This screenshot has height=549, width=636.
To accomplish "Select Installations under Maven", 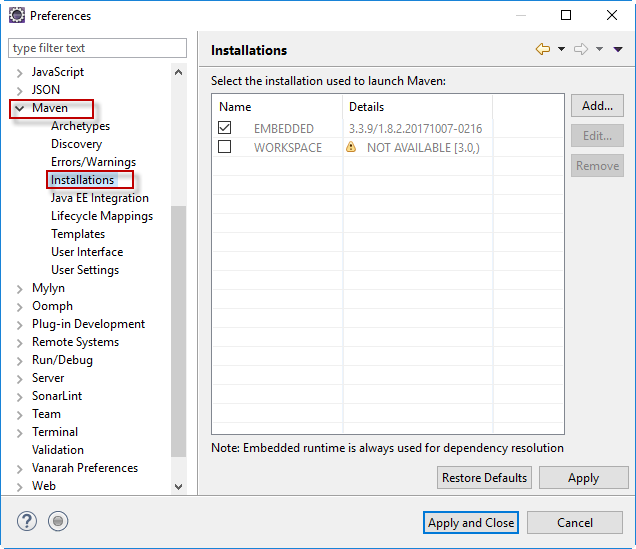I will 83,180.
